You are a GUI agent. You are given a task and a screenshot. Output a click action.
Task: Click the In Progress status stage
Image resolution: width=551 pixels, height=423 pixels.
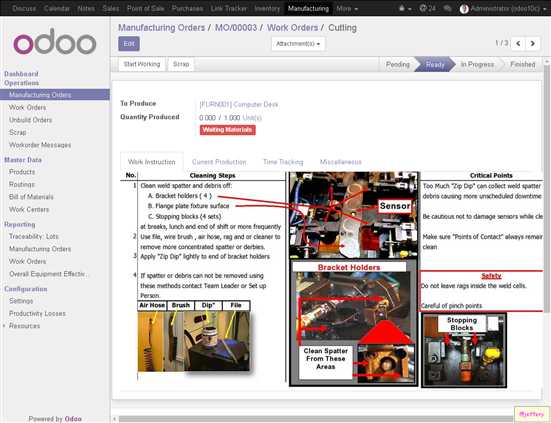pyautogui.click(x=477, y=65)
